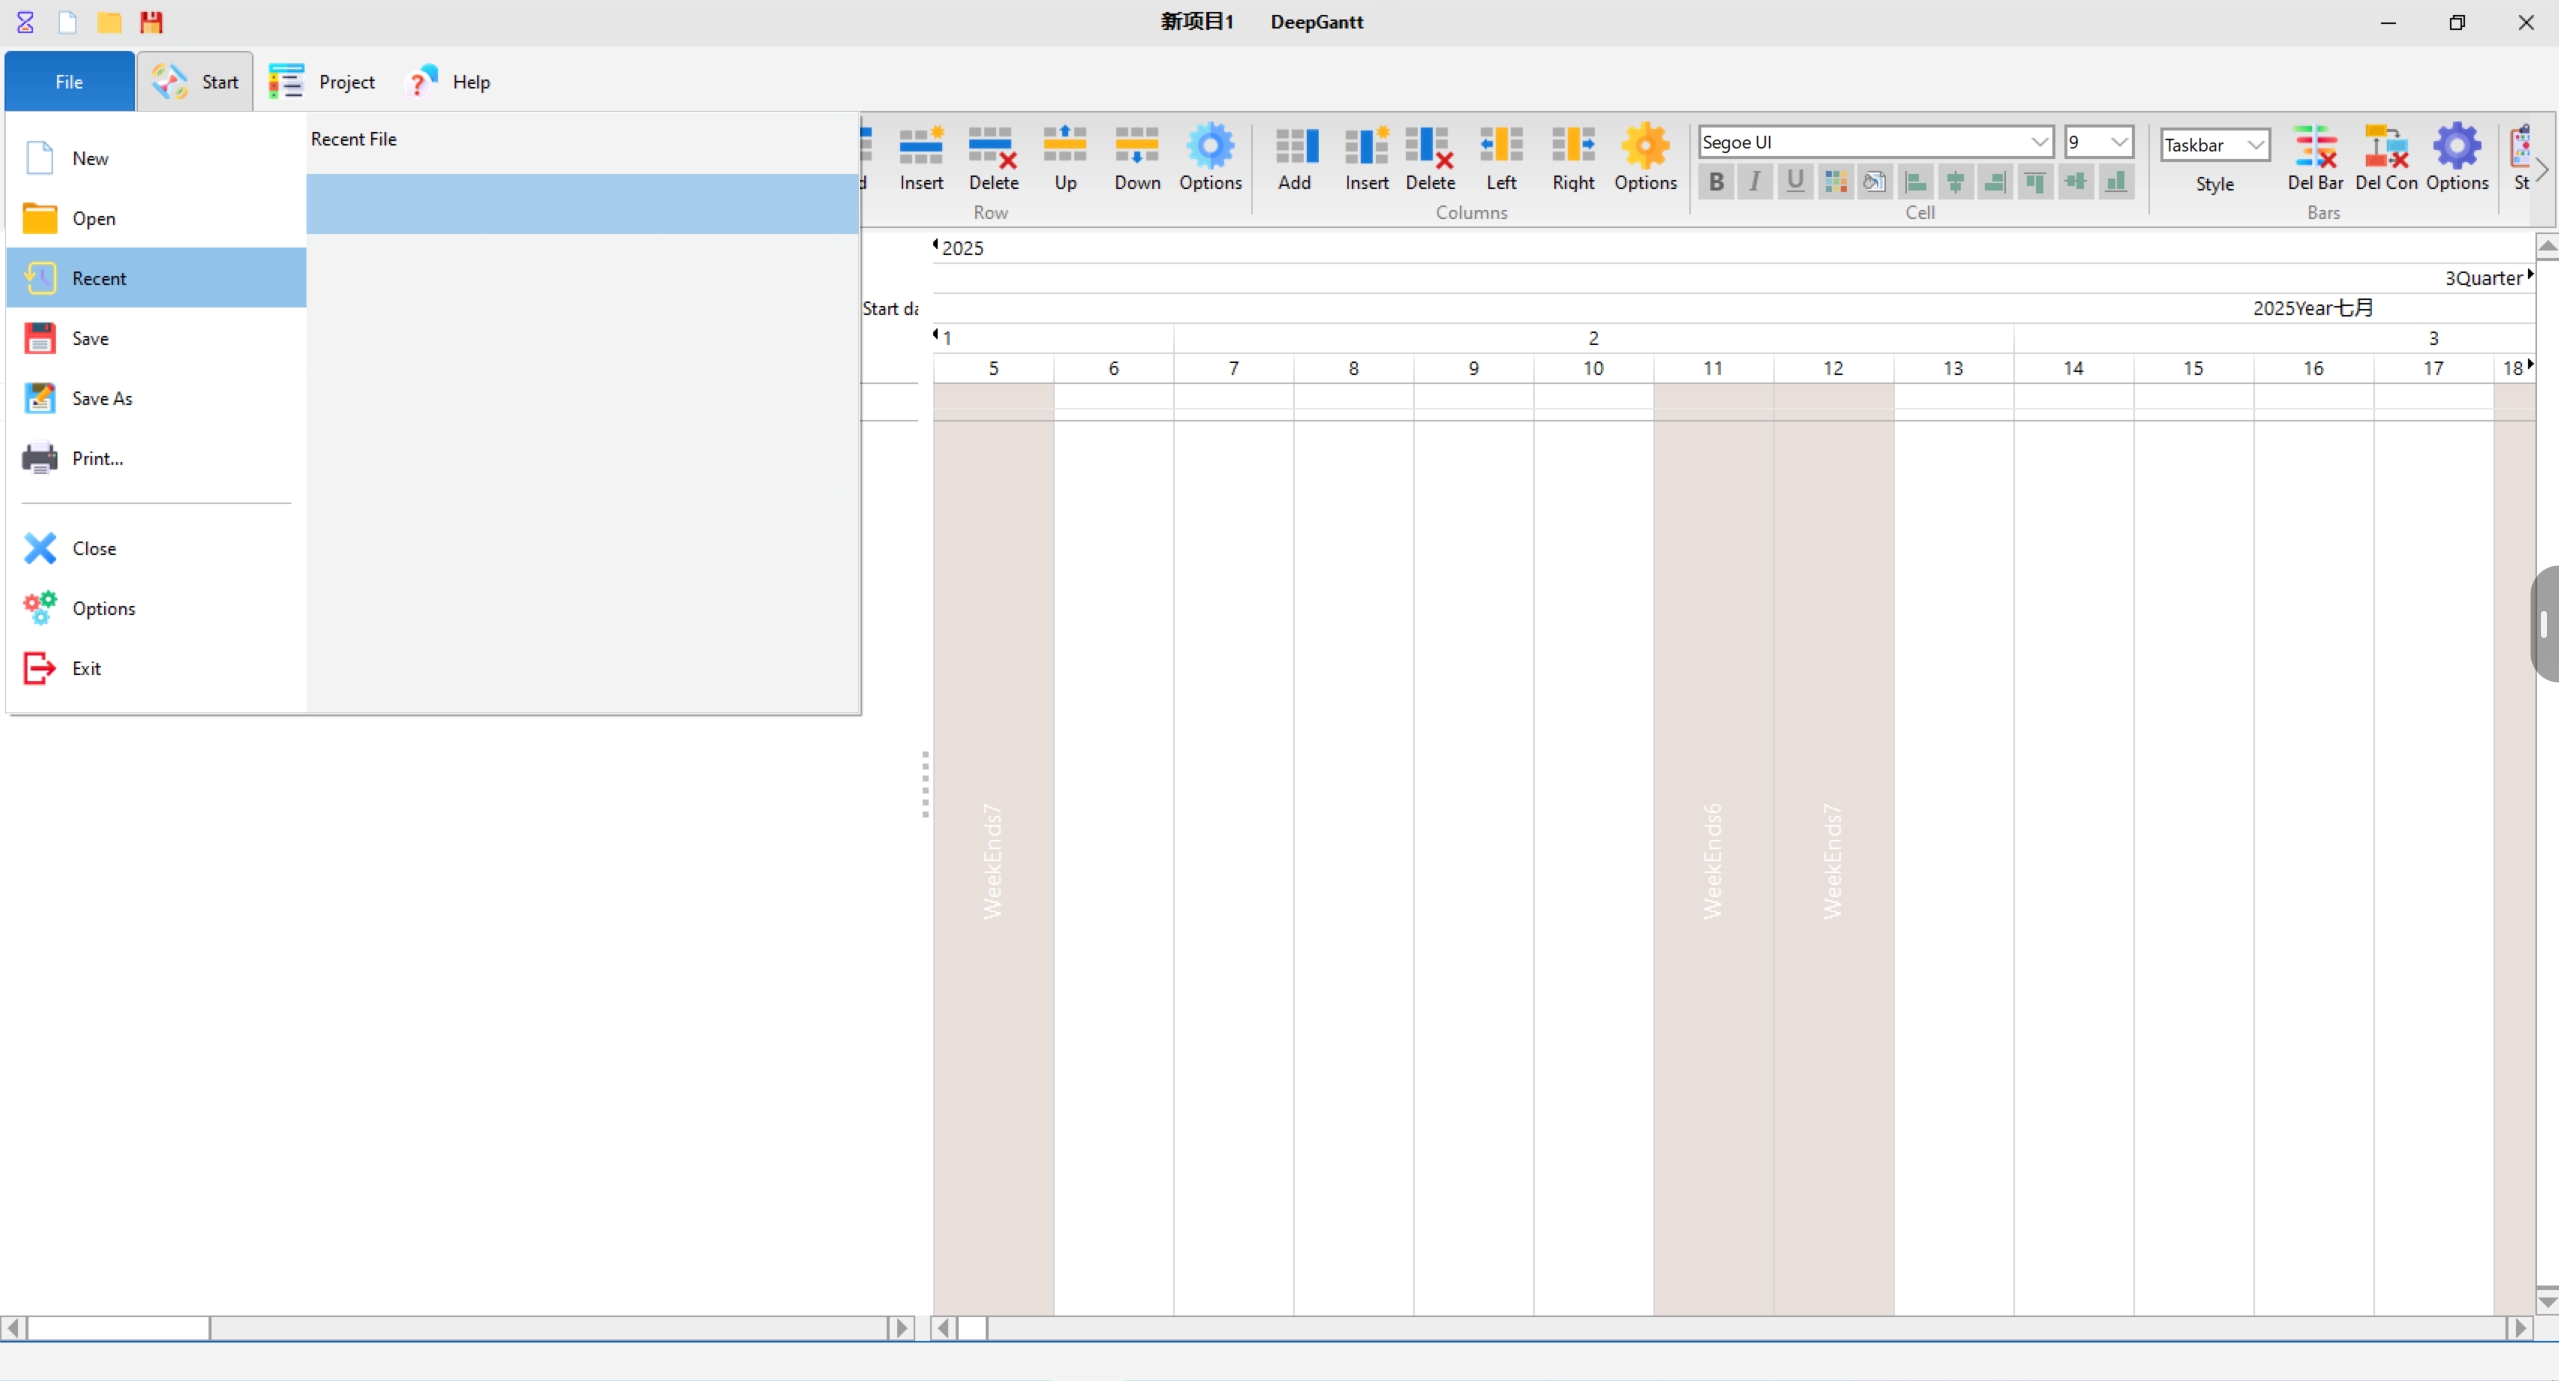The width and height of the screenshot is (2559, 1381).
Task: Click the left arrow beside 2025 year header
Action: coord(935,244)
